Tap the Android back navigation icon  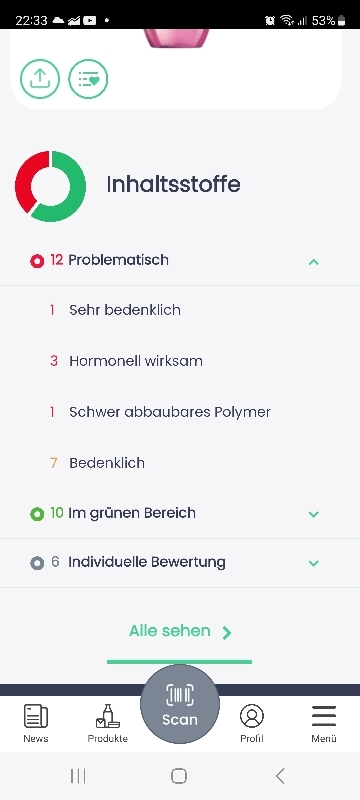pyautogui.click(x=280, y=776)
